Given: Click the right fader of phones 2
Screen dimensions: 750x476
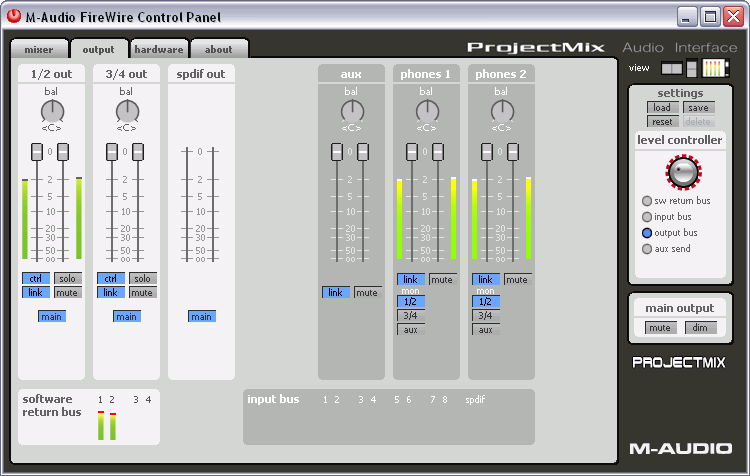Looking at the screenshot, I should click(513, 152).
